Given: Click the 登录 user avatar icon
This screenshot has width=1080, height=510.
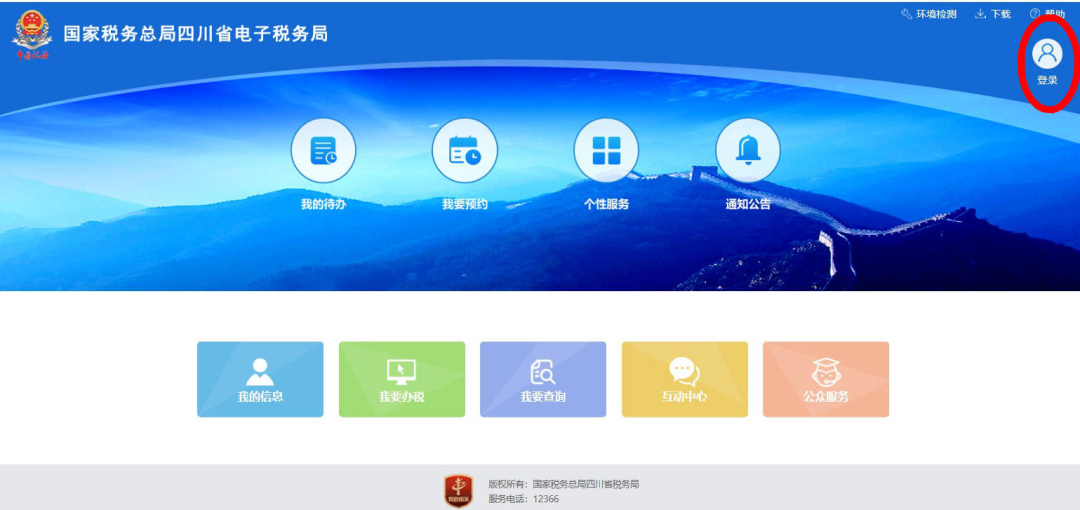Looking at the screenshot, I should coord(1047,54).
